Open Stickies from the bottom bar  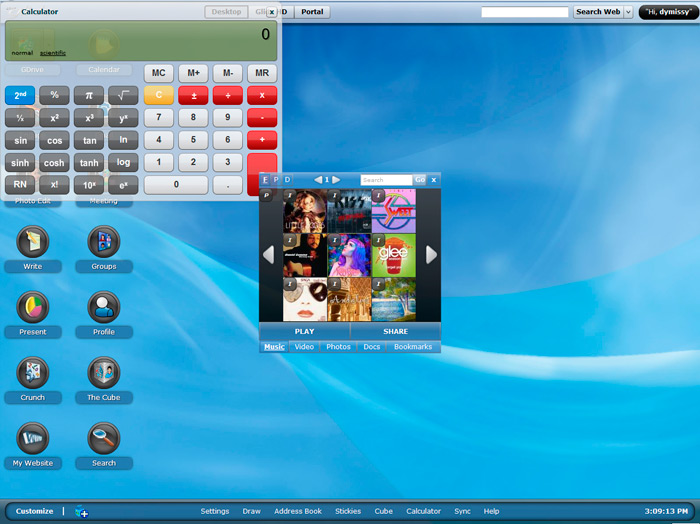click(x=348, y=511)
